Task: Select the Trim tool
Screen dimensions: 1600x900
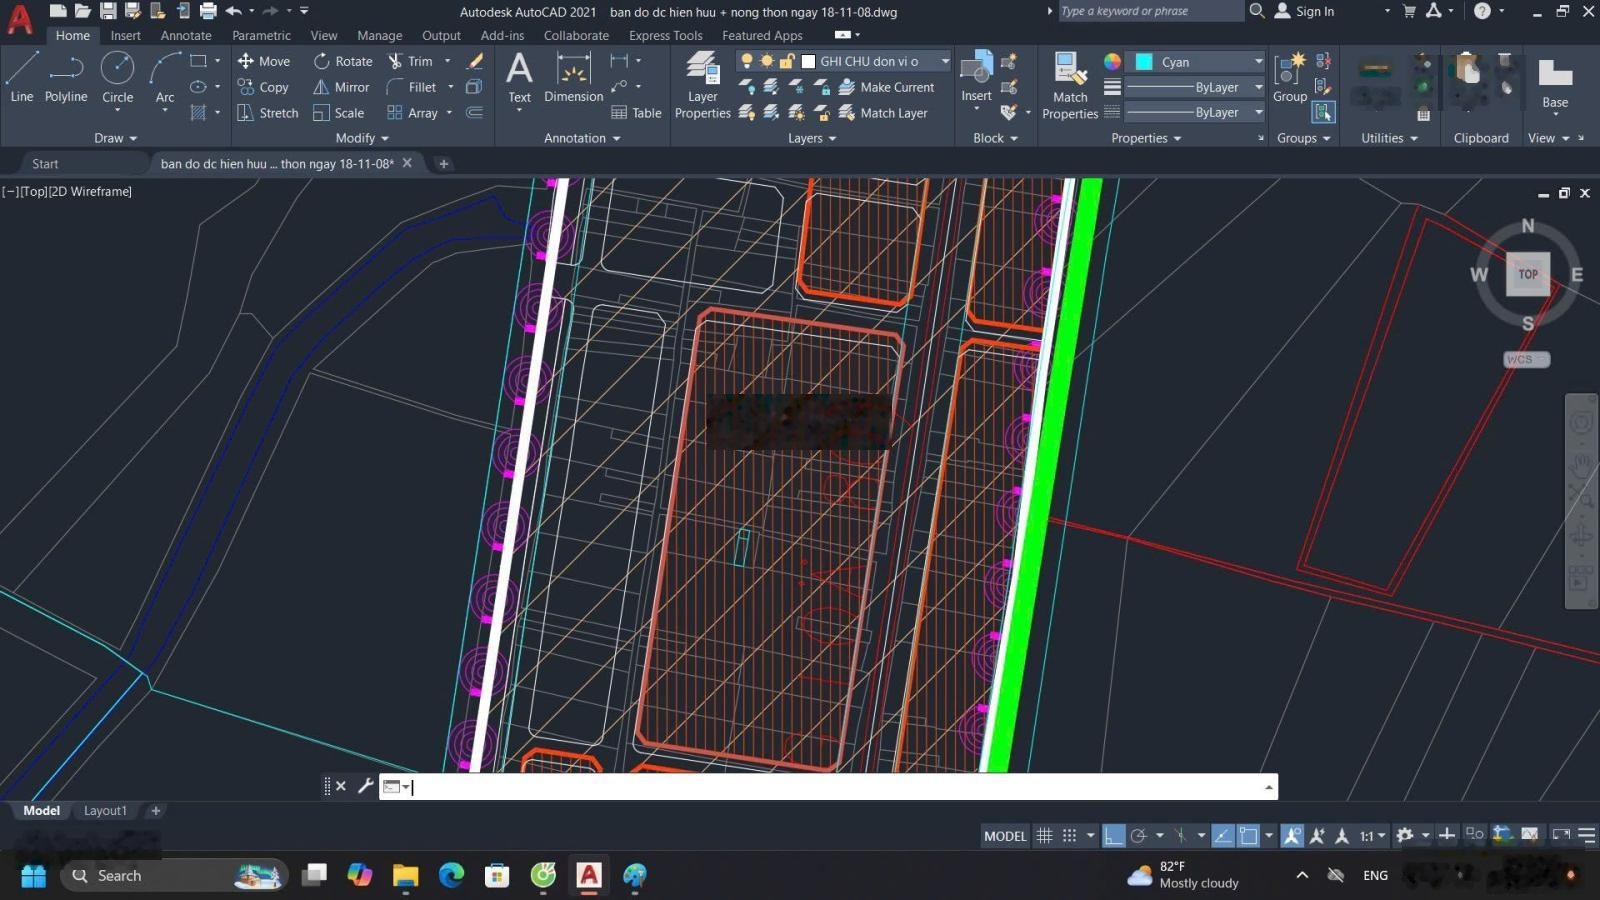Action: tap(414, 61)
